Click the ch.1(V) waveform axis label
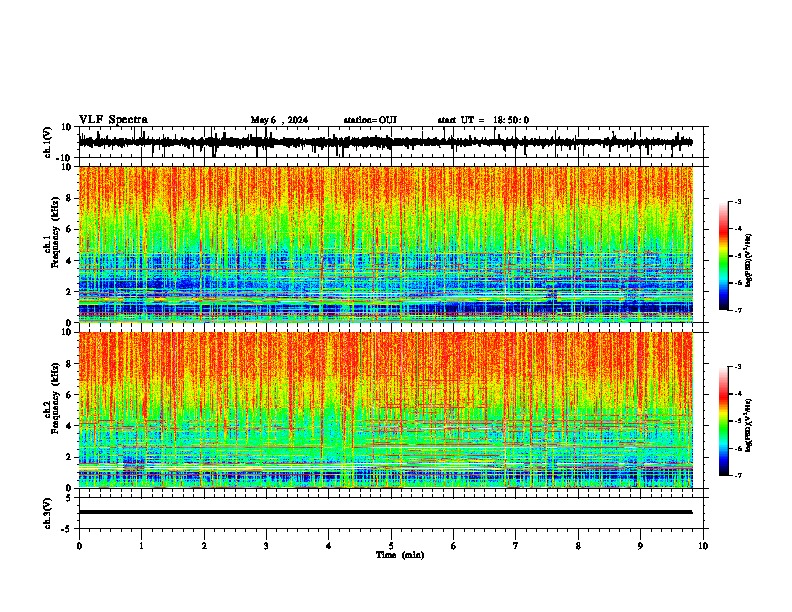792x612 pixels. tap(48, 142)
